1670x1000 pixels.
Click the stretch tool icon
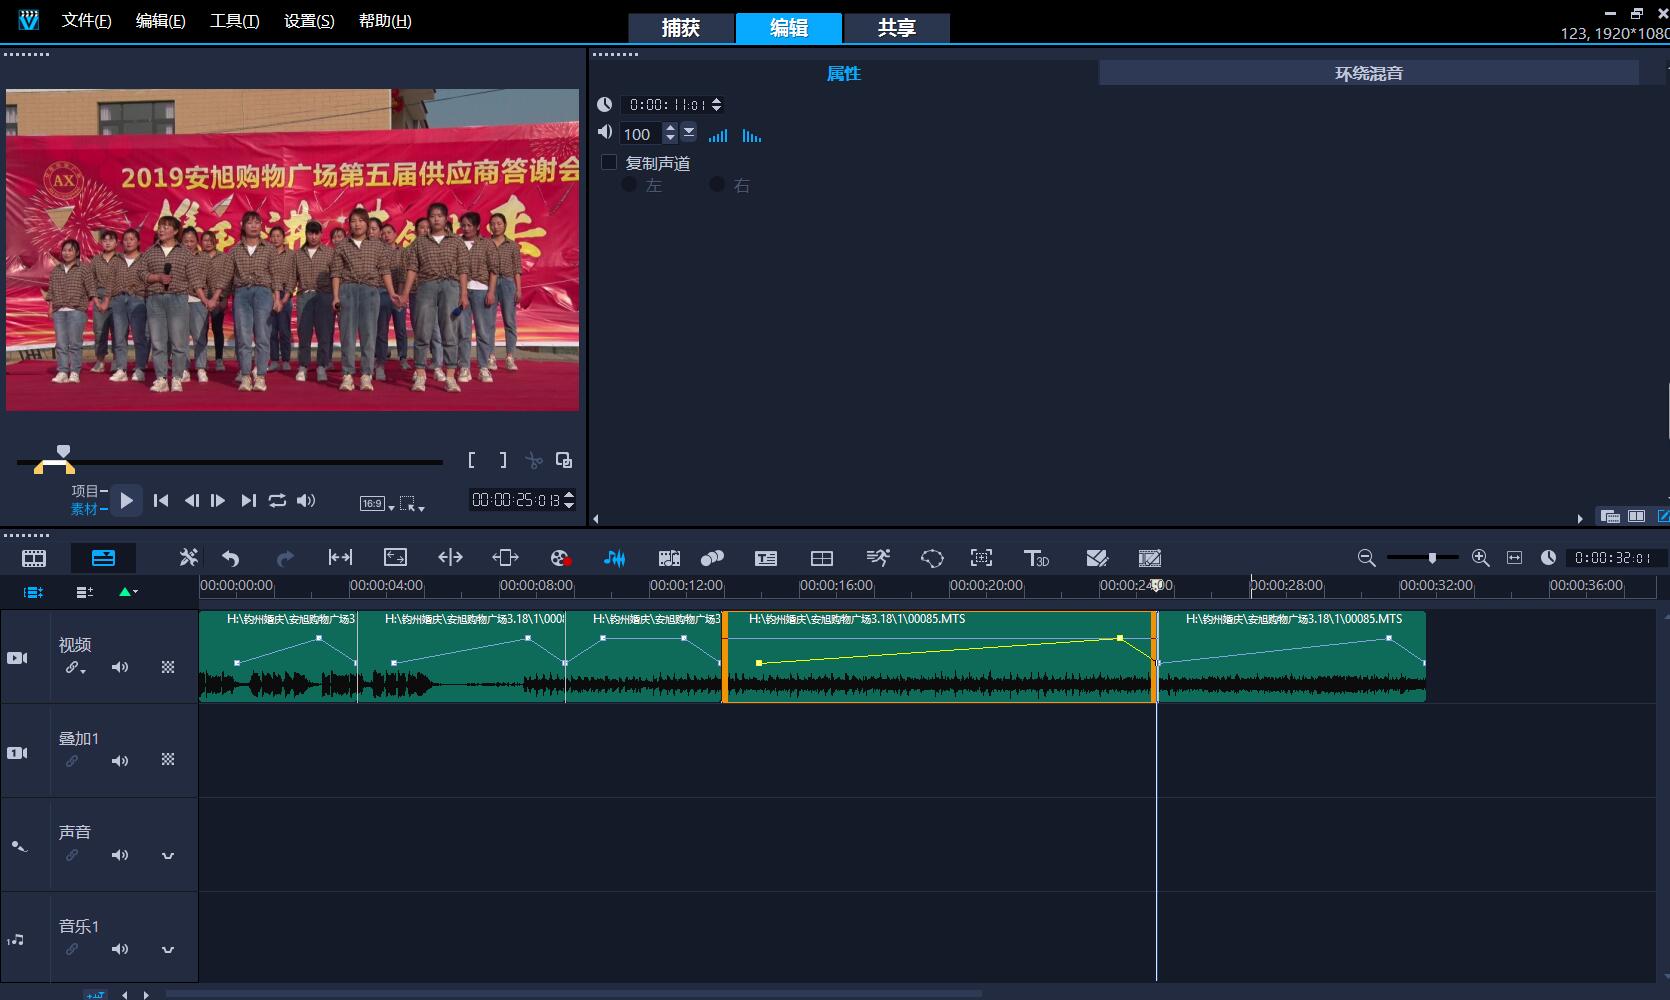pyautogui.click(x=395, y=558)
